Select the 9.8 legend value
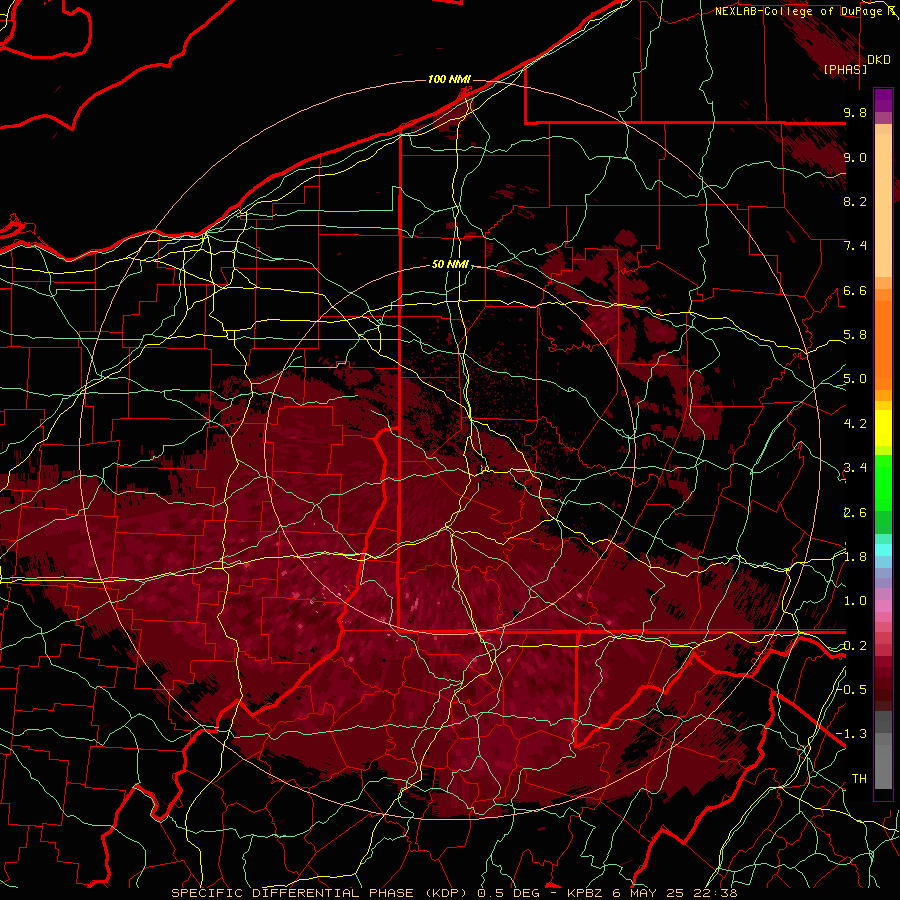Image resolution: width=900 pixels, height=900 pixels. [x=855, y=112]
